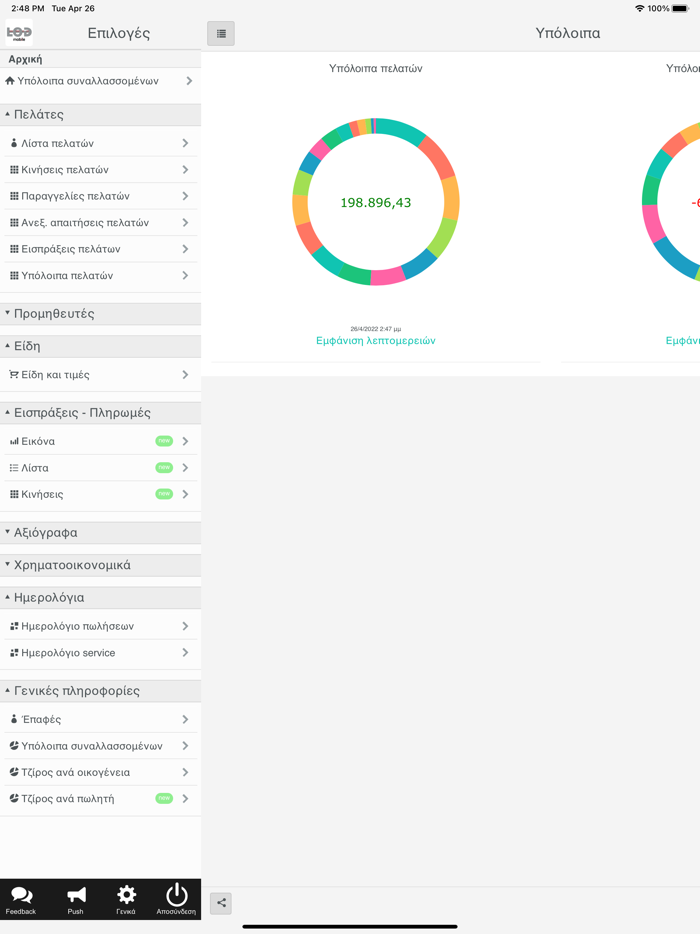The height and width of the screenshot is (934, 700).
Task: Click the app logo in top-left
Action: (x=19, y=33)
